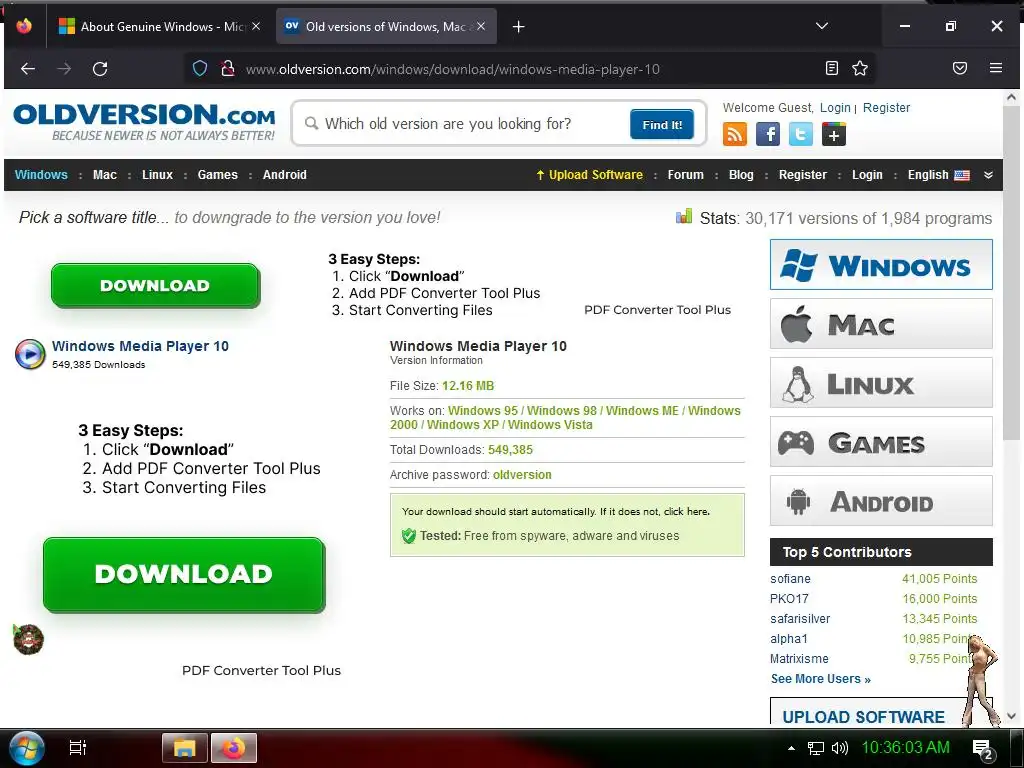Viewport: 1024px width, 768px height.
Task: Click Login in the dark navigation bar
Action: click(867, 175)
